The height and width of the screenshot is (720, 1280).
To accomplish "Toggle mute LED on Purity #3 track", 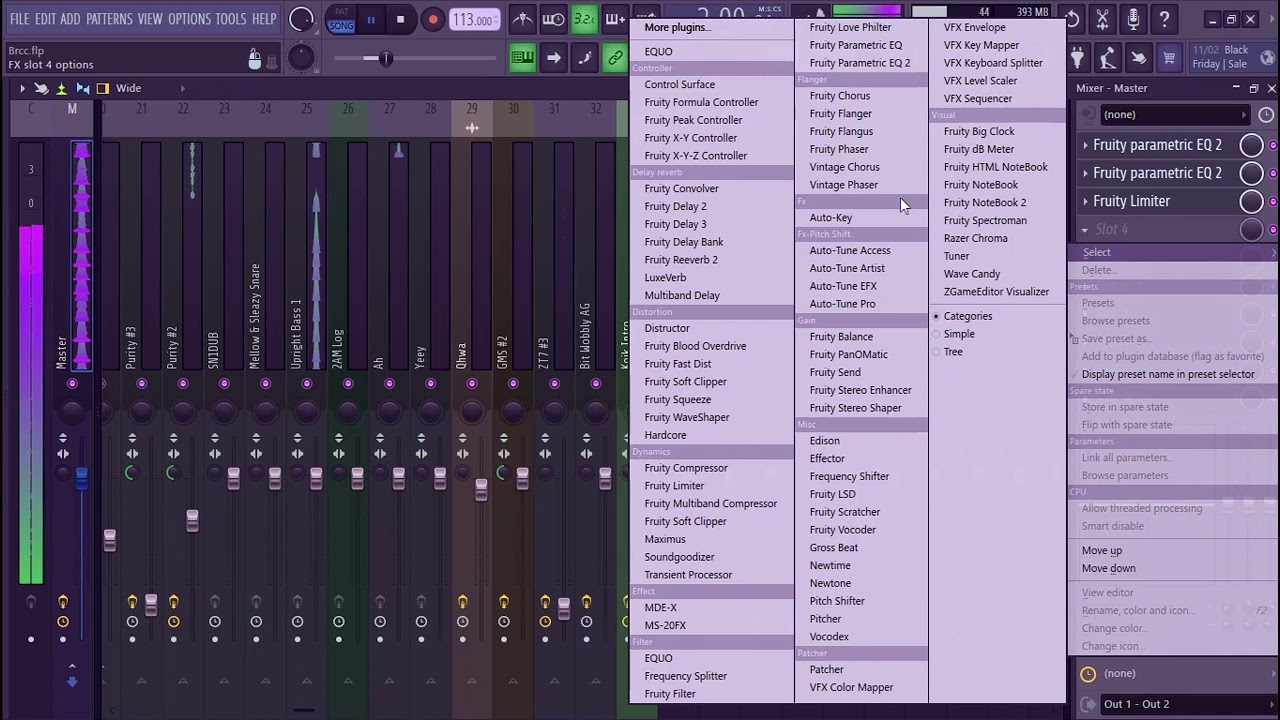I will point(141,384).
